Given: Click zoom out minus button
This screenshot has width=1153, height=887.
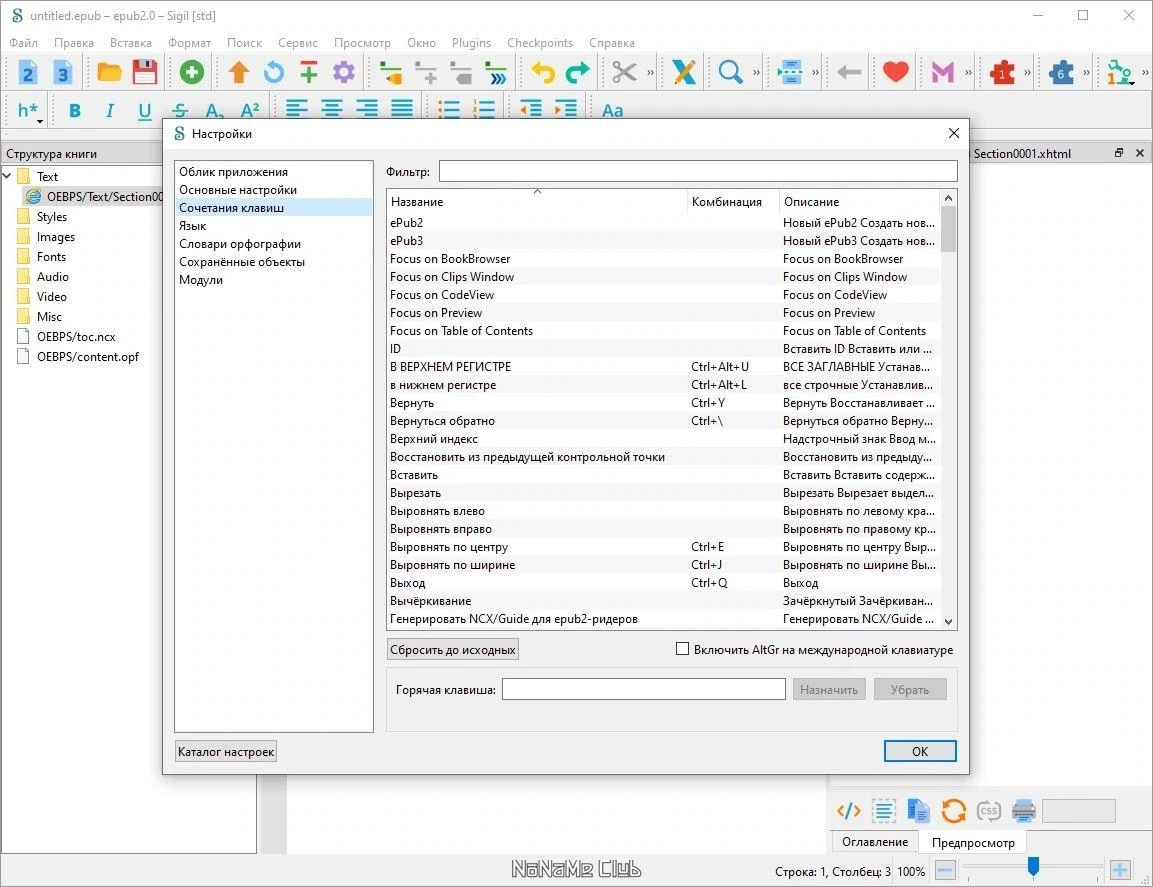Looking at the screenshot, I should [946, 871].
